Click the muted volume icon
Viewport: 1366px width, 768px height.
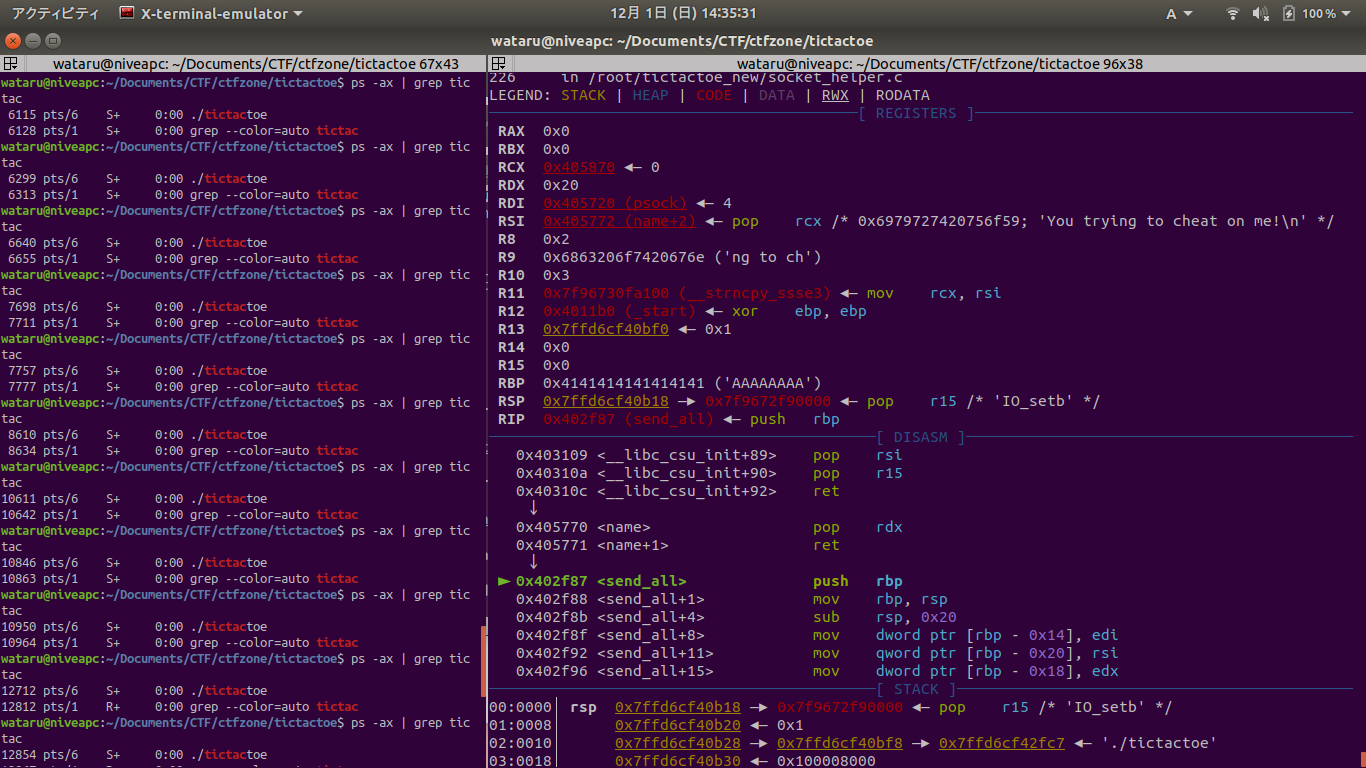click(1260, 13)
